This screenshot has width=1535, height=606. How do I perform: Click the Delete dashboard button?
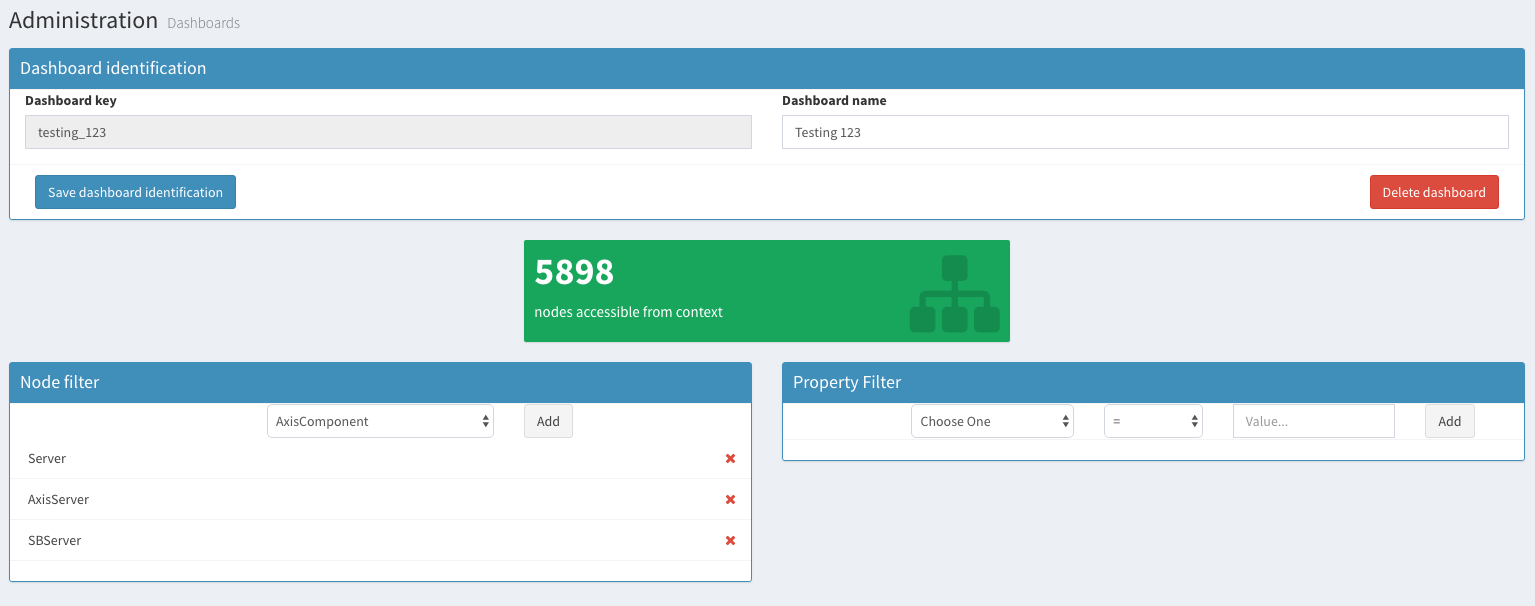tap(1434, 192)
